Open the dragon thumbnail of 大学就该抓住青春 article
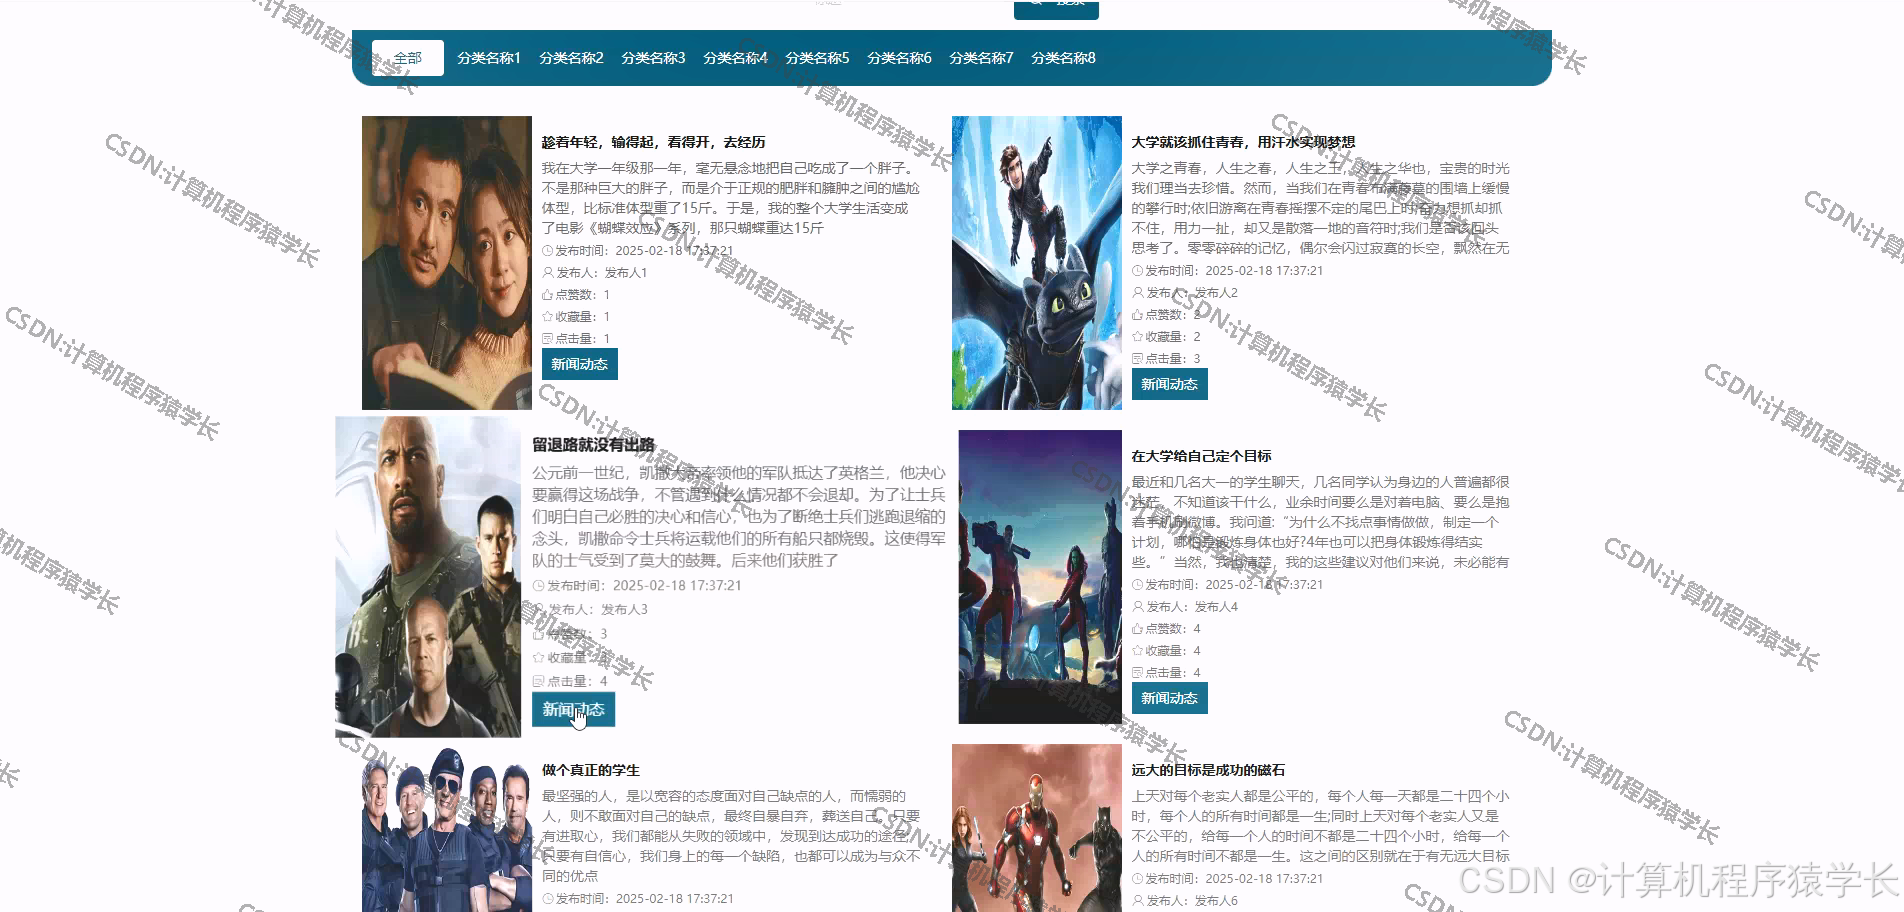Image resolution: width=1904 pixels, height=912 pixels. (x=1037, y=263)
